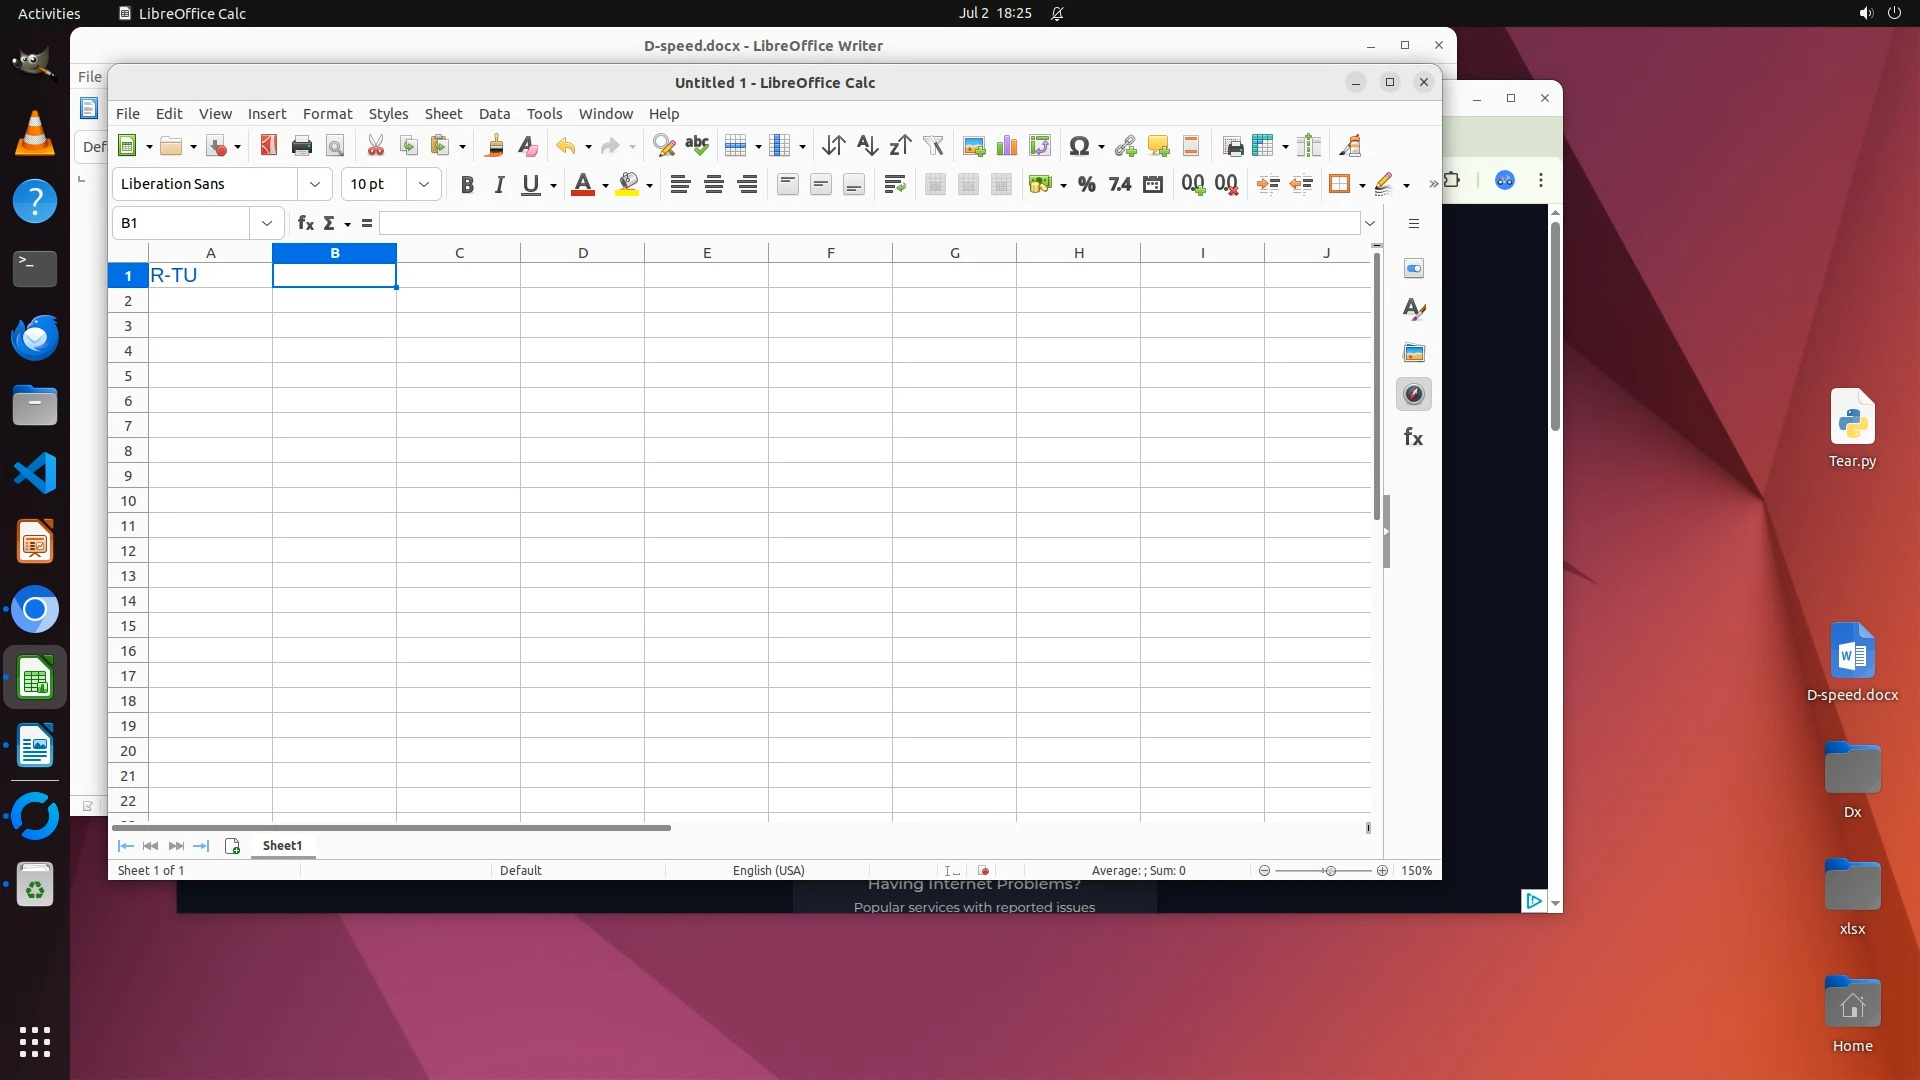Export directly as PDF icon
This screenshot has height=1080, width=1920.
point(268,146)
